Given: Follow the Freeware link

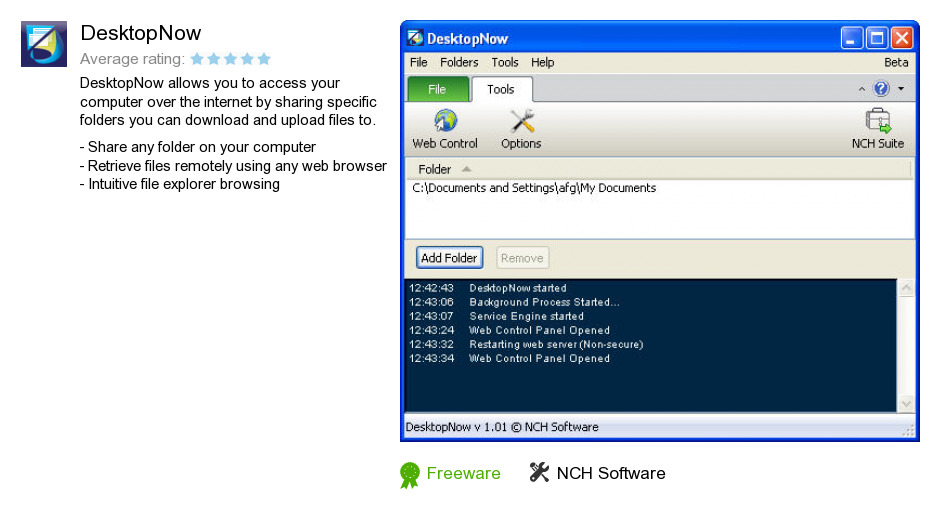Looking at the screenshot, I should pos(463,473).
